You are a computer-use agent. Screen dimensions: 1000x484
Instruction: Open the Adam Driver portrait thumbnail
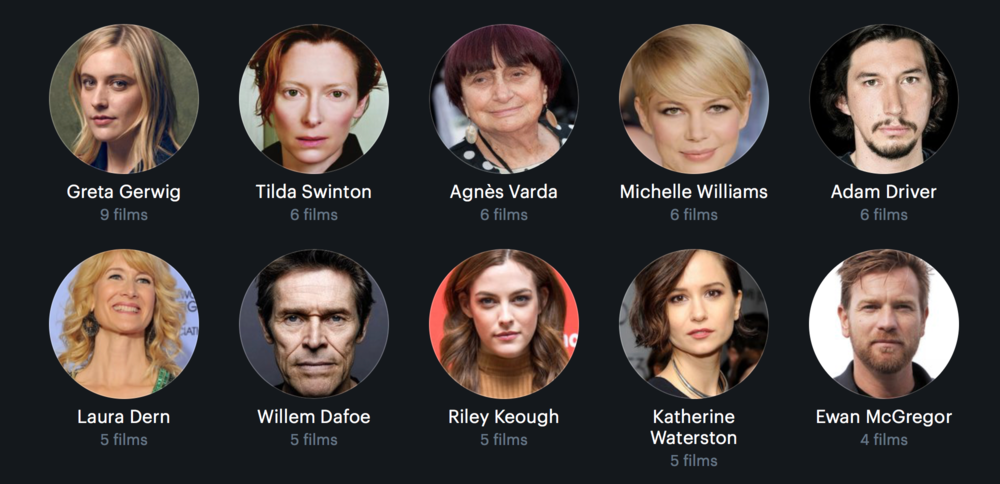(x=884, y=99)
